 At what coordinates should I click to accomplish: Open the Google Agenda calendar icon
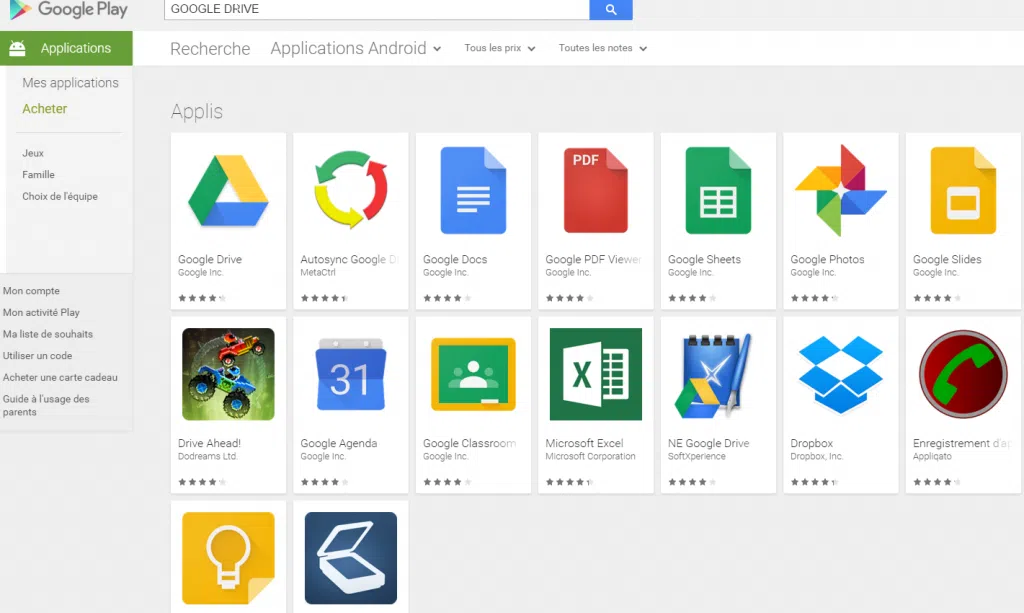click(351, 374)
